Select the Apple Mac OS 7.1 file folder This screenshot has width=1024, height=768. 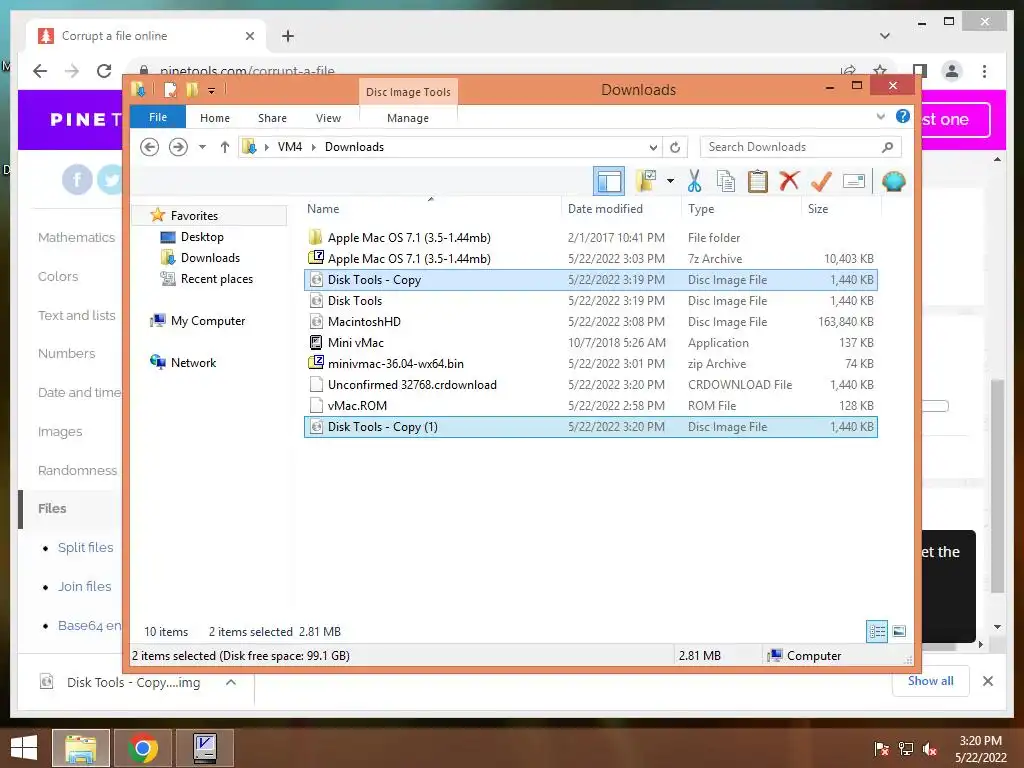[x=590, y=238]
